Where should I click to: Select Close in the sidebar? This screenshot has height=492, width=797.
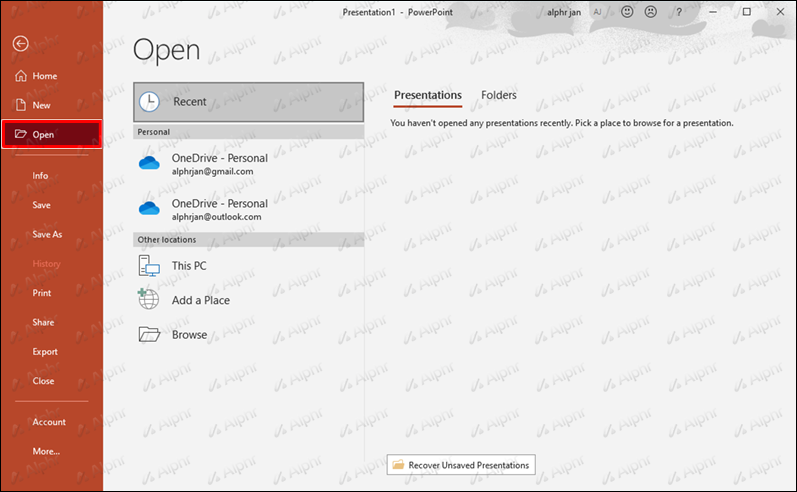point(51,381)
